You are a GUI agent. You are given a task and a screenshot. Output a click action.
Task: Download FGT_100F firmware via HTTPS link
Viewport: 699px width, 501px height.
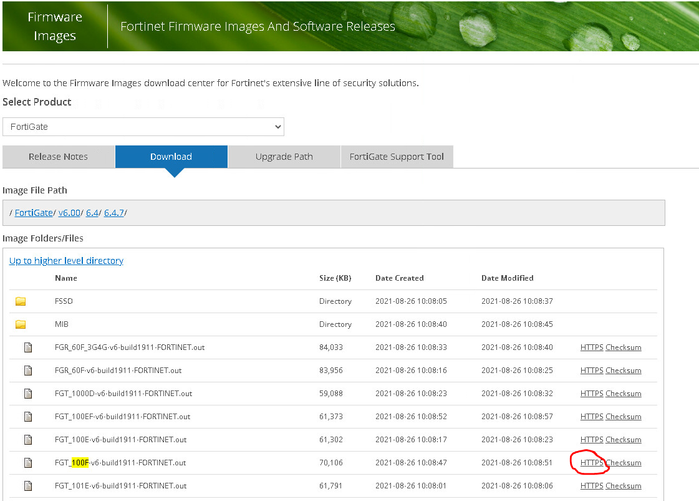[591, 462]
